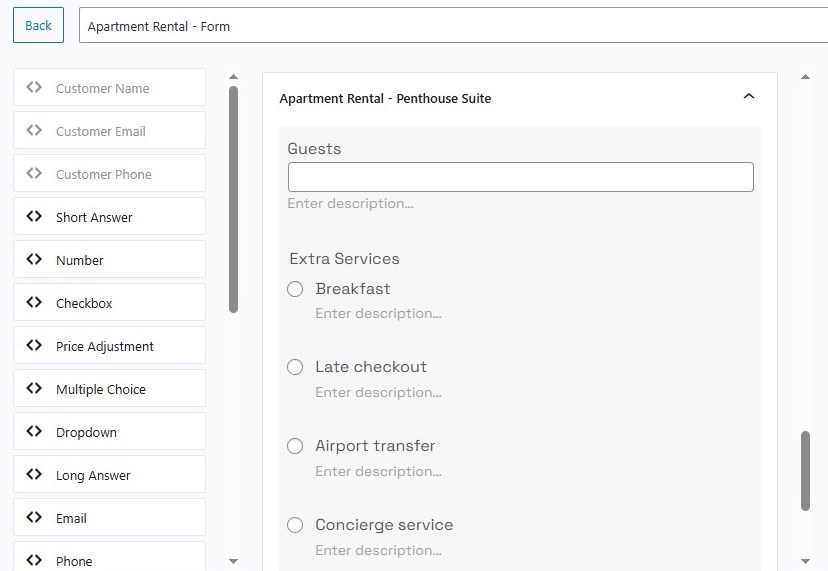Click the Email field code icon

34,517
